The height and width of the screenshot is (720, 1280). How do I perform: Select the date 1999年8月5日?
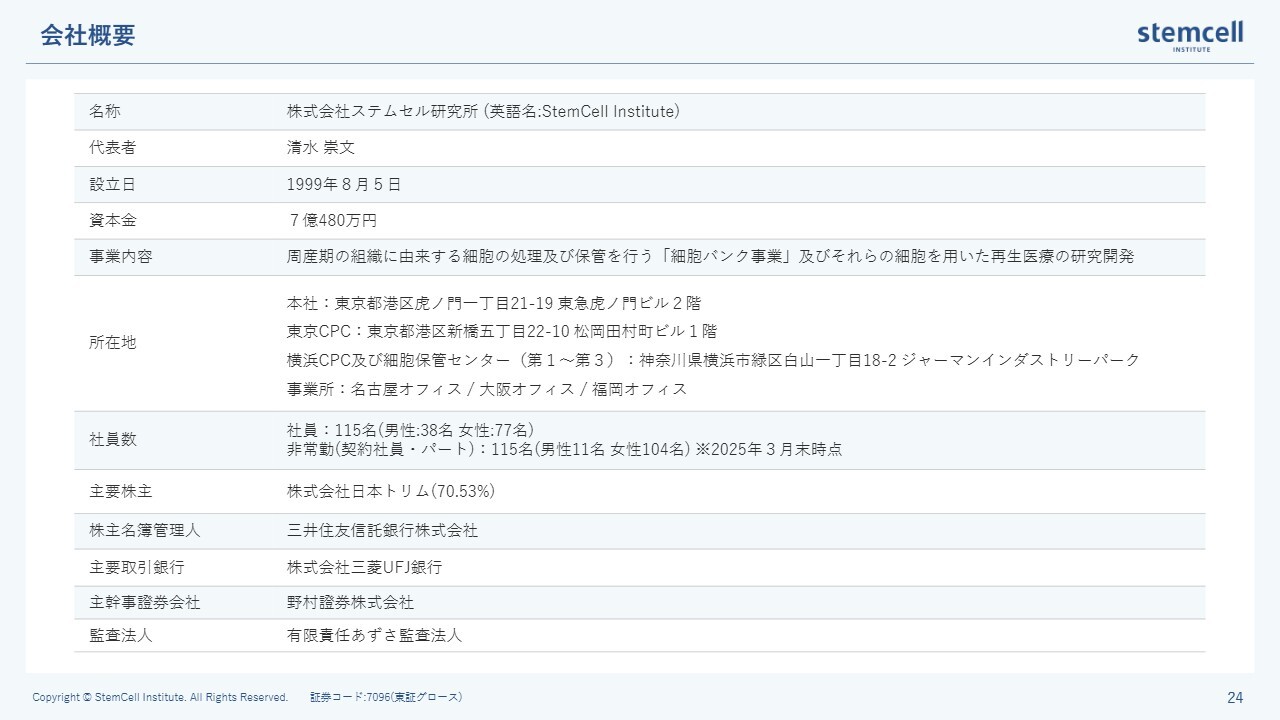coord(344,184)
